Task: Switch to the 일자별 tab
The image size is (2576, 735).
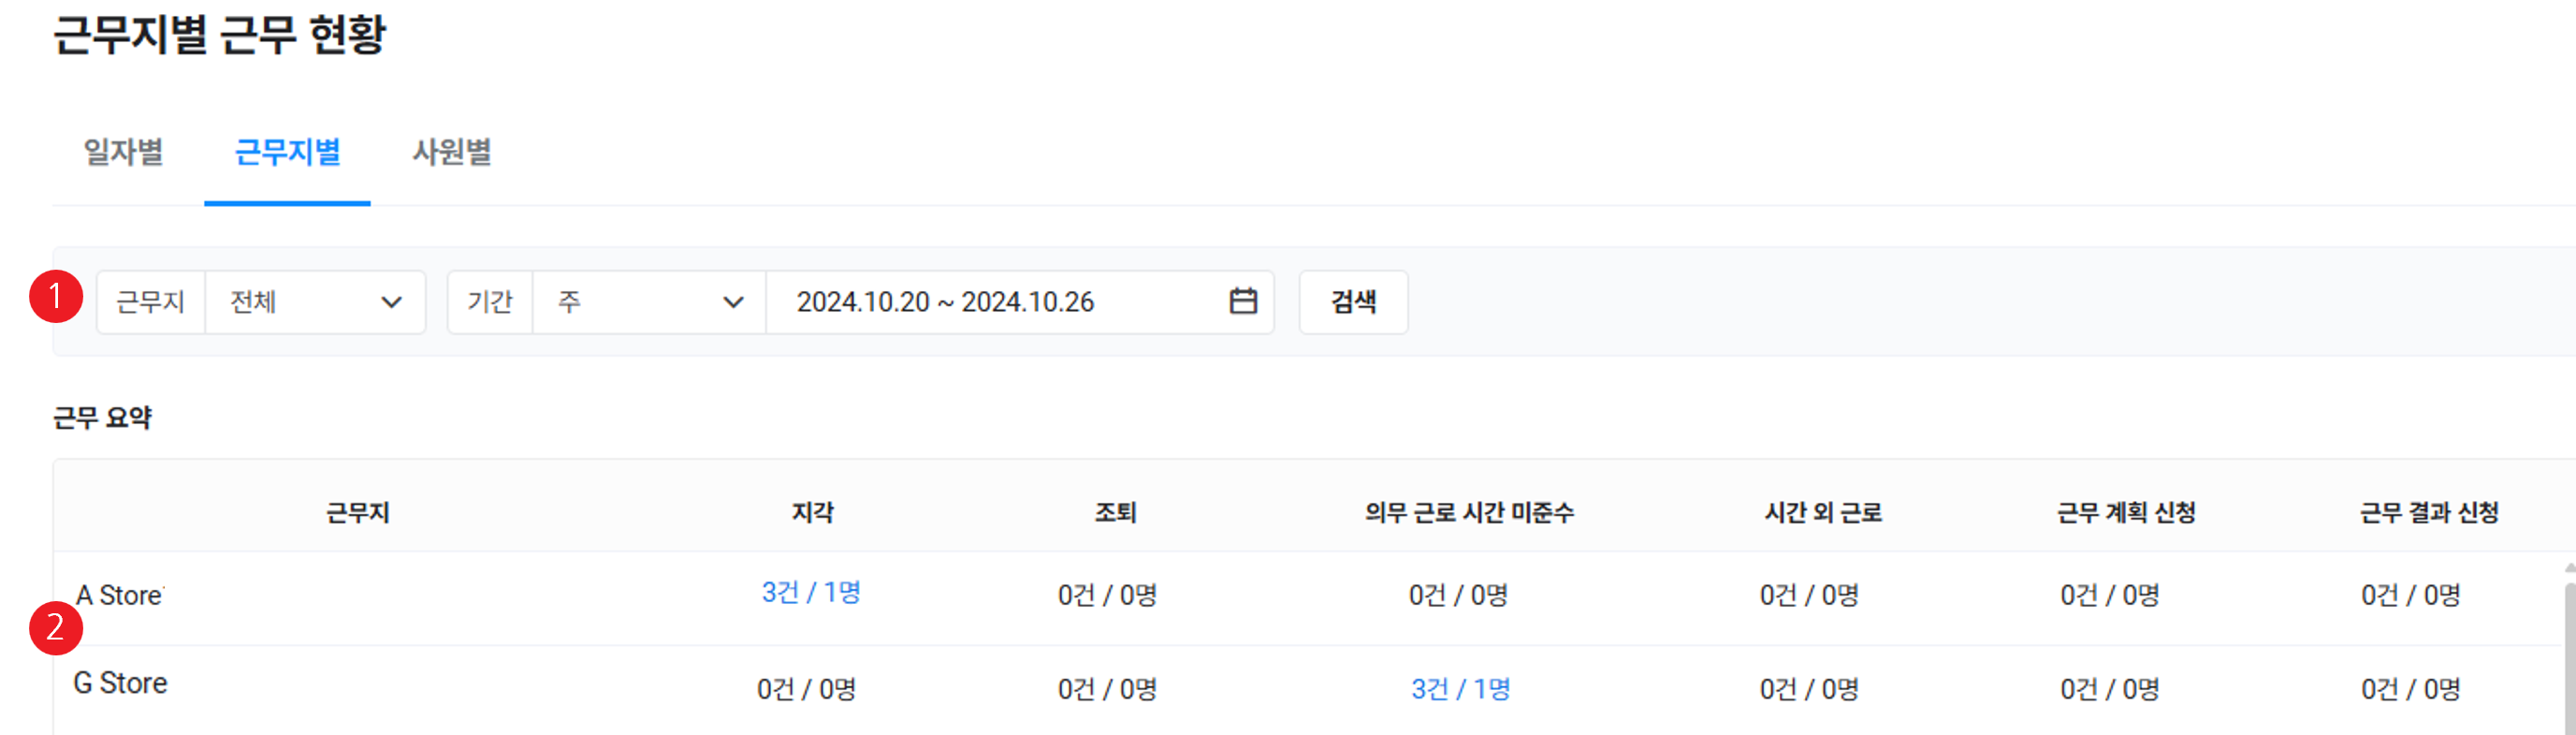Action: point(123,152)
